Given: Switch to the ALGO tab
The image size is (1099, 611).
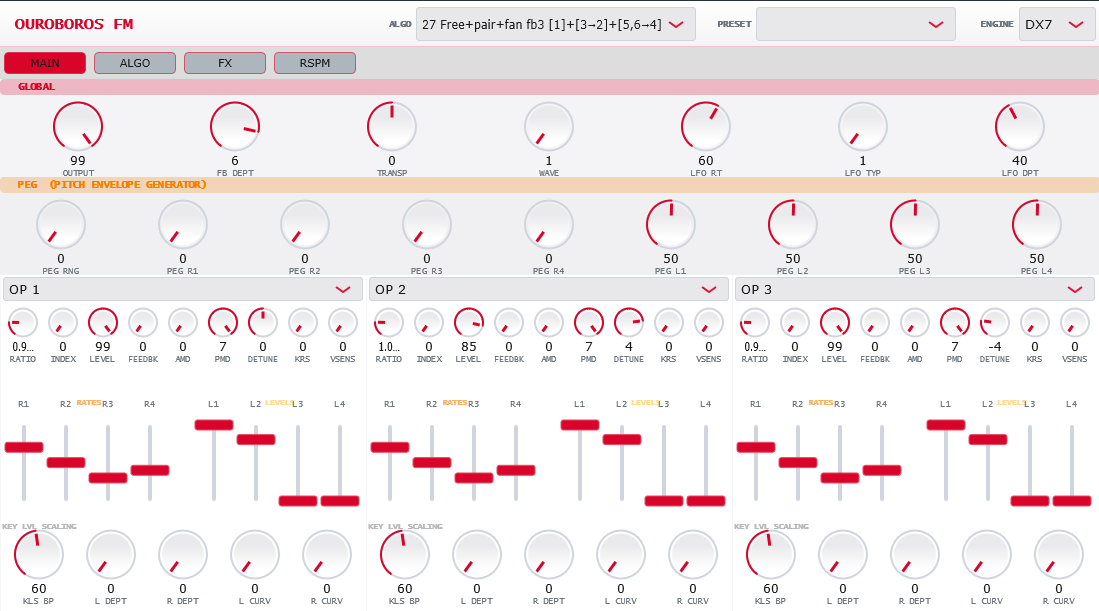Looking at the screenshot, I should click(x=135, y=63).
